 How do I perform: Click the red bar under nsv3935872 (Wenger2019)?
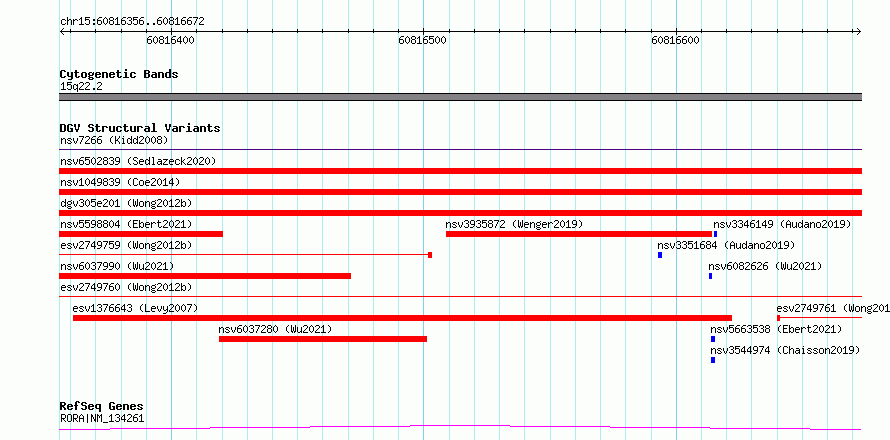click(579, 234)
